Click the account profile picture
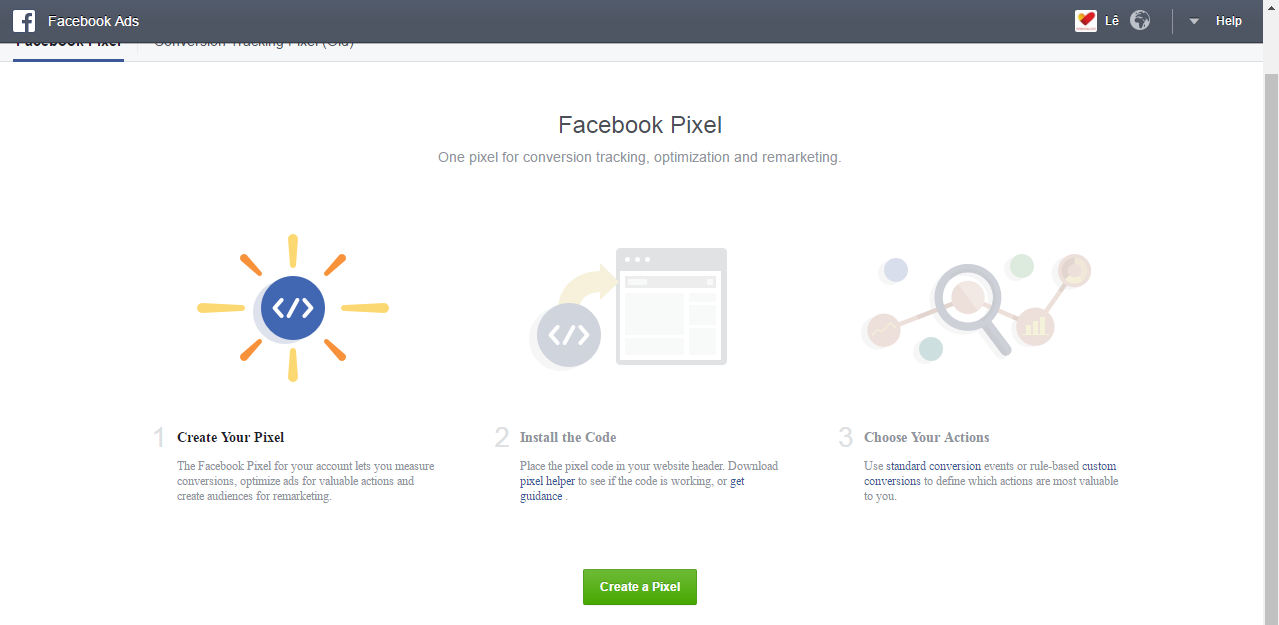This screenshot has height=625, width=1279. (x=1086, y=21)
